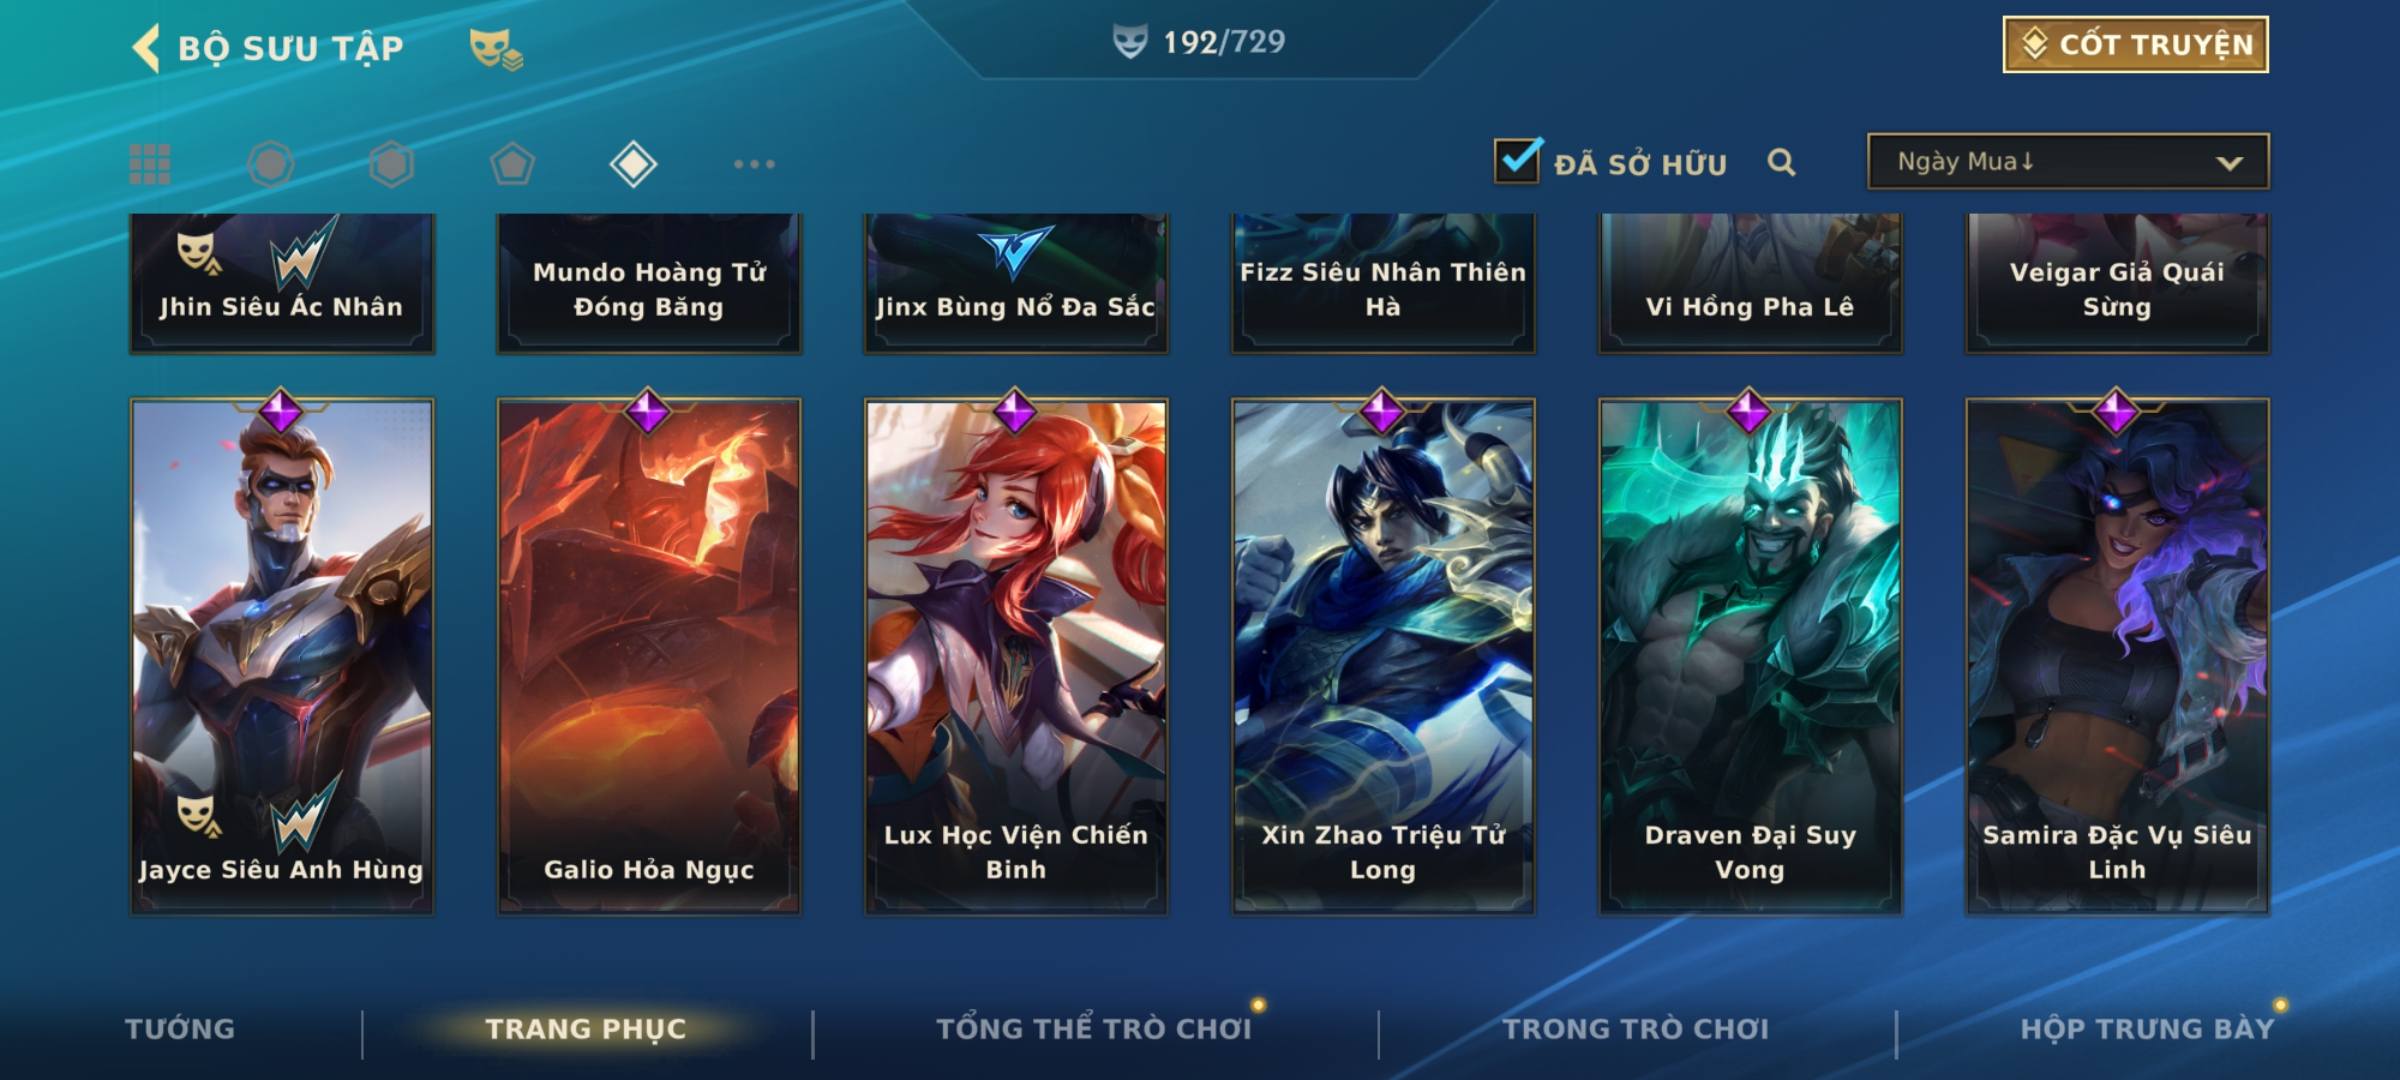Viewport: 2400px width, 1080px height.
Task: Select the round rarity filter icon
Action: point(271,164)
